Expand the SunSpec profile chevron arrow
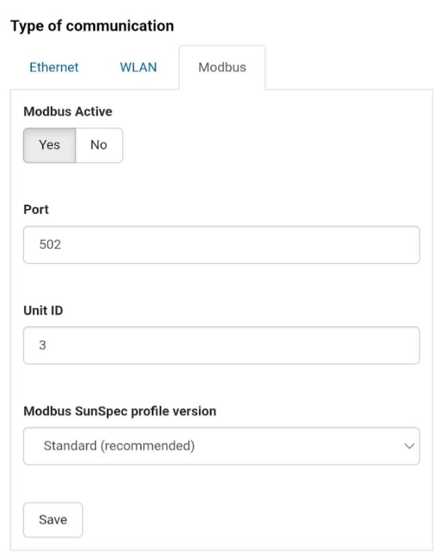The width and height of the screenshot is (446, 557). click(409, 446)
